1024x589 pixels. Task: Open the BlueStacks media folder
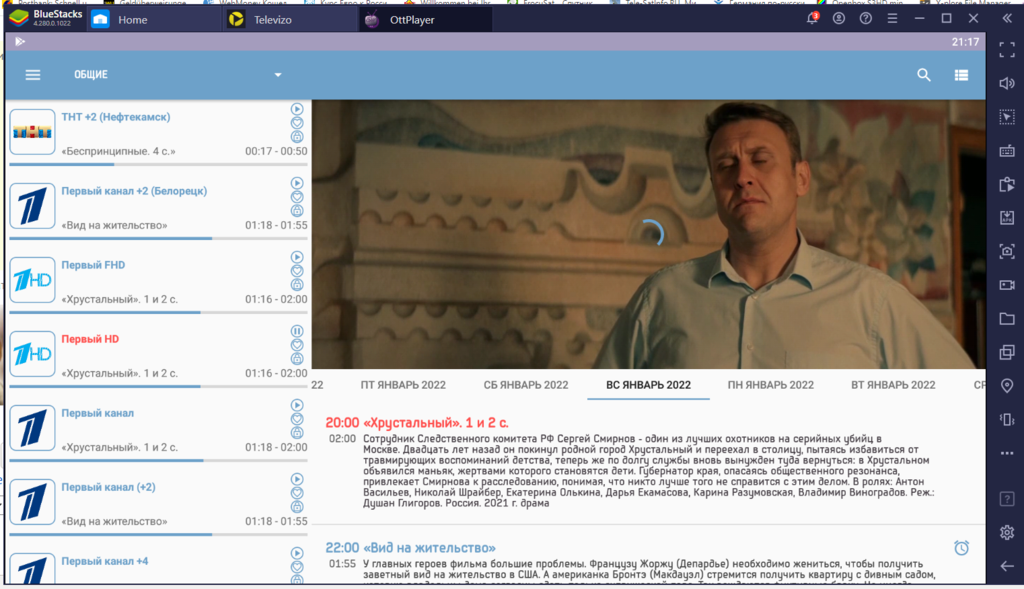click(1007, 319)
